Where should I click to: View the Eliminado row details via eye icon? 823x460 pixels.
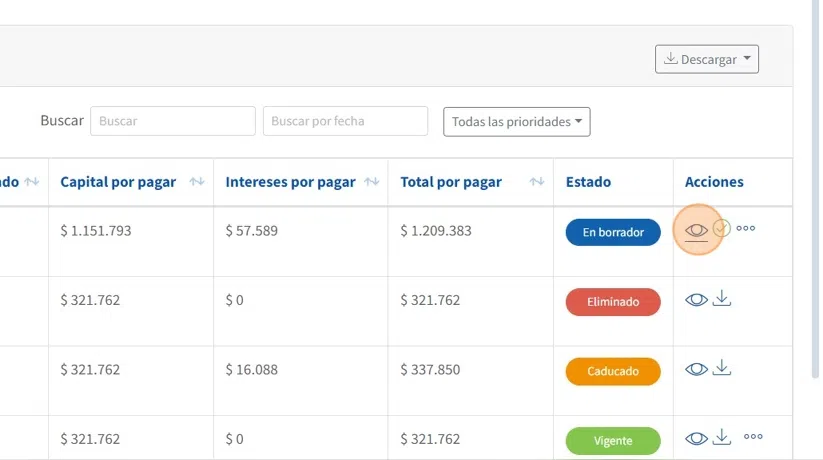(x=696, y=299)
